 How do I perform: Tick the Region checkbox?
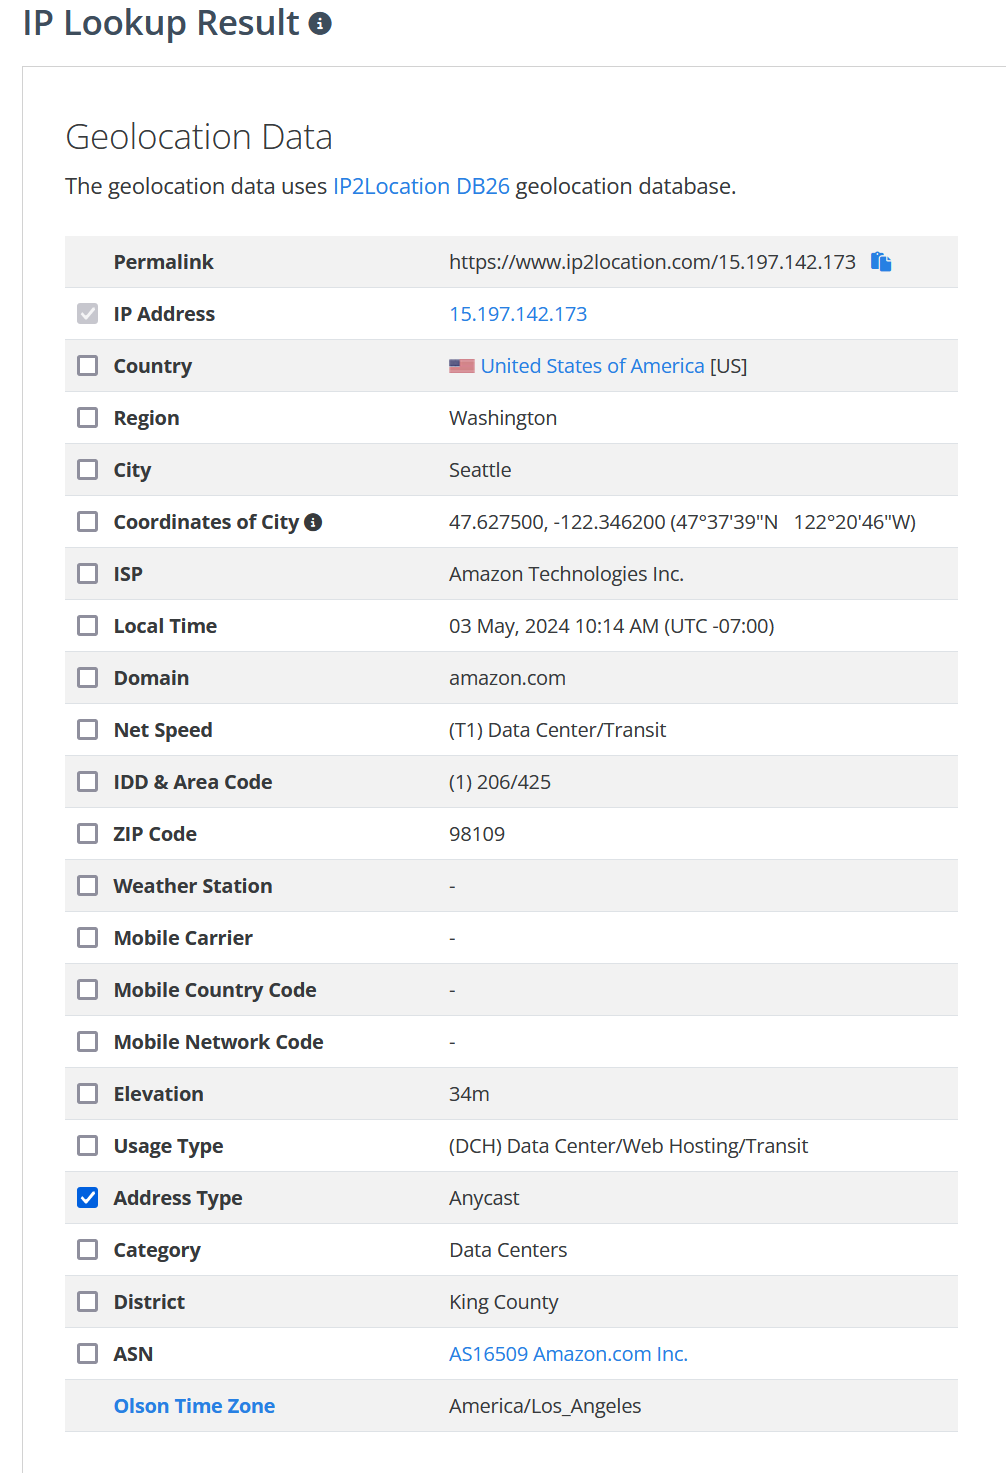point(88,418)
